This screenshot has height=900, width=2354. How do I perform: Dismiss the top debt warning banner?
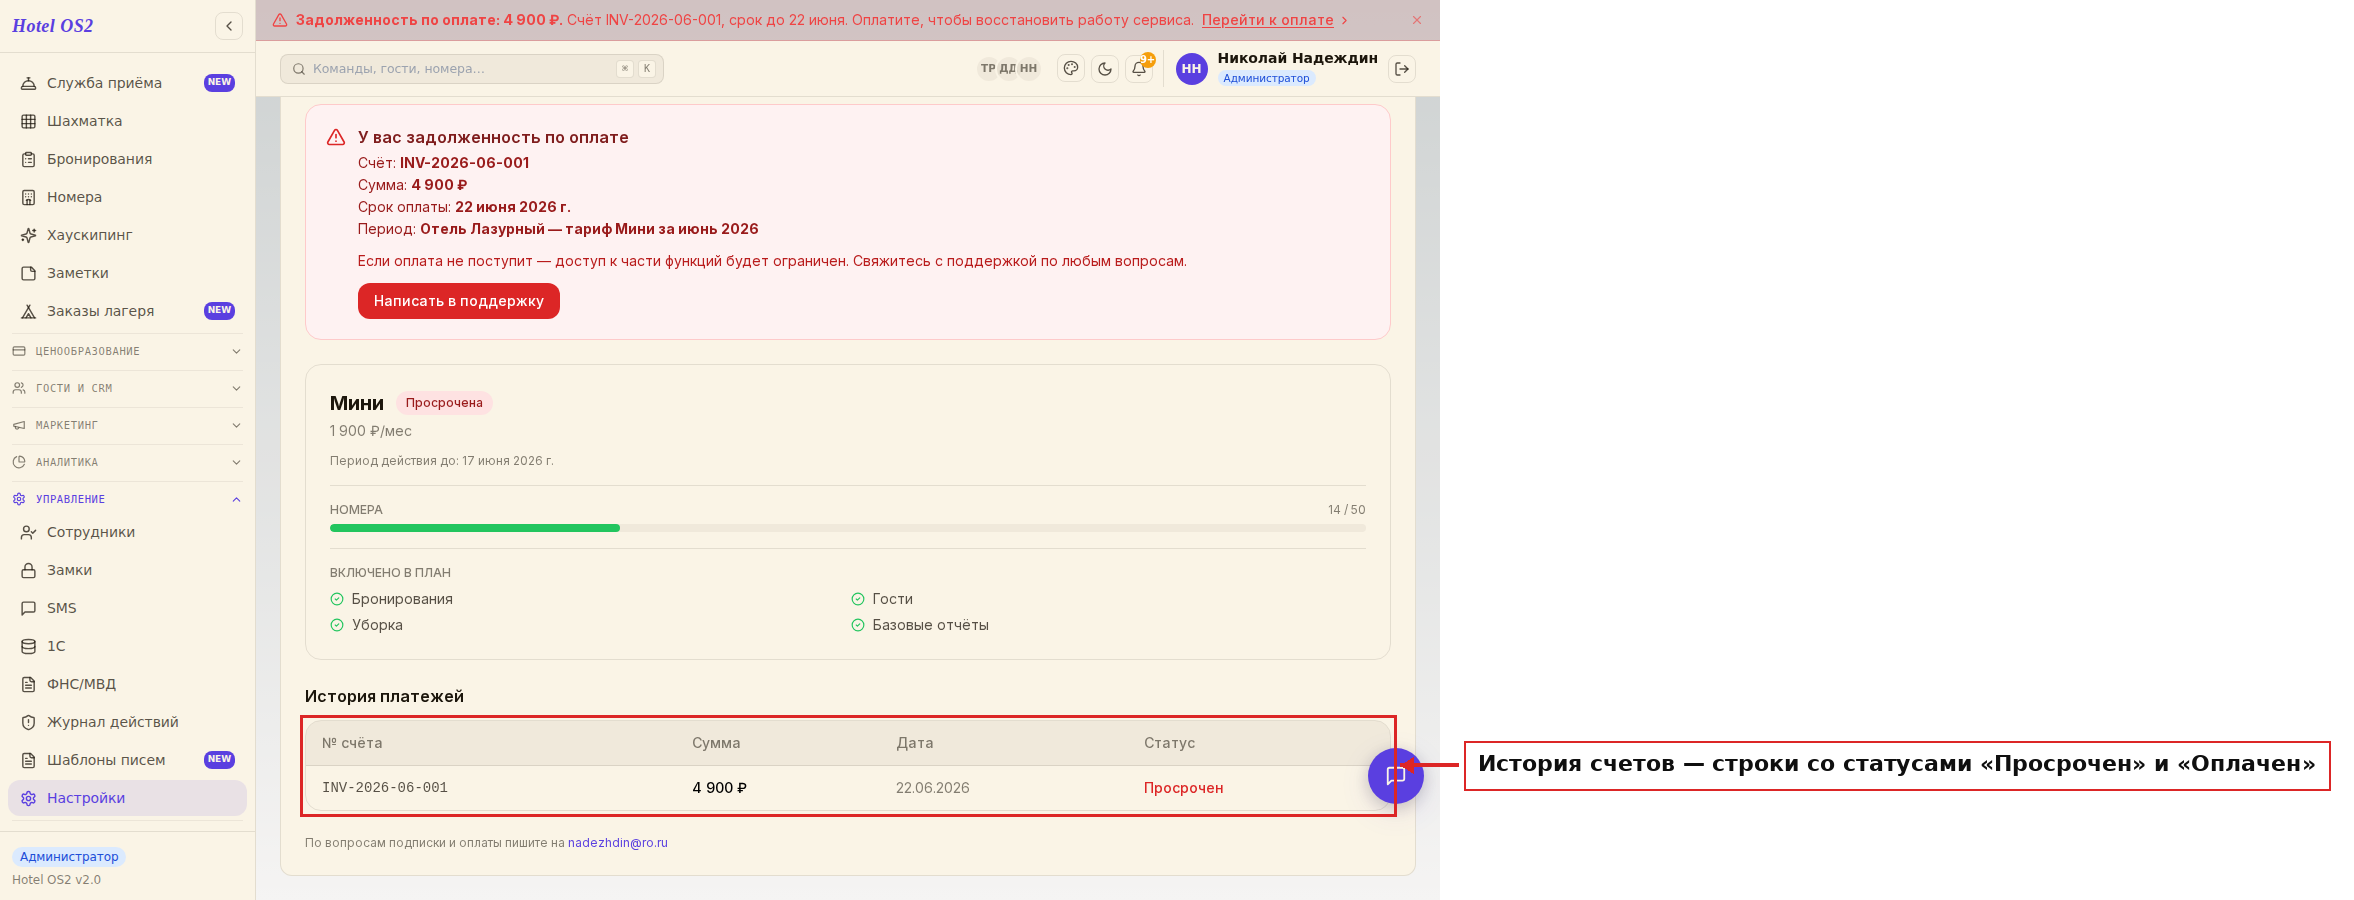pos(1417,20)
